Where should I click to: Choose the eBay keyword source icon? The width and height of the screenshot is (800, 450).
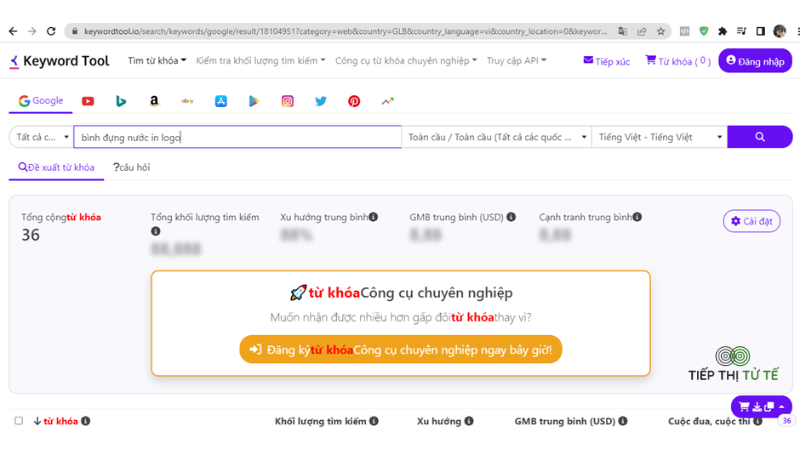coord(187,101)
